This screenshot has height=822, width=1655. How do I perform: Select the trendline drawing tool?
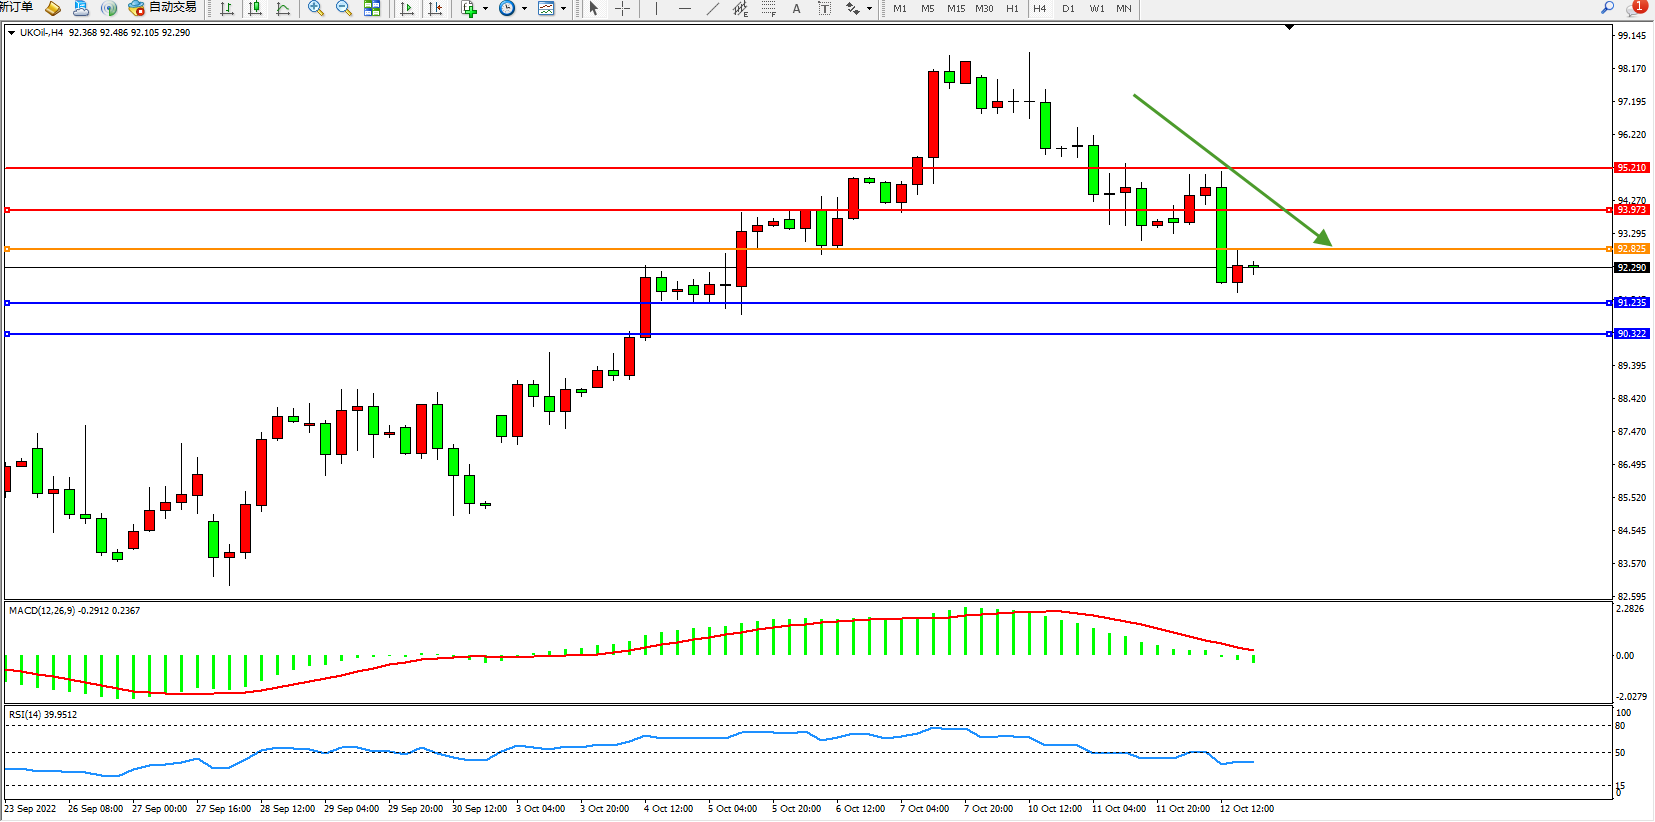[712, 9]
